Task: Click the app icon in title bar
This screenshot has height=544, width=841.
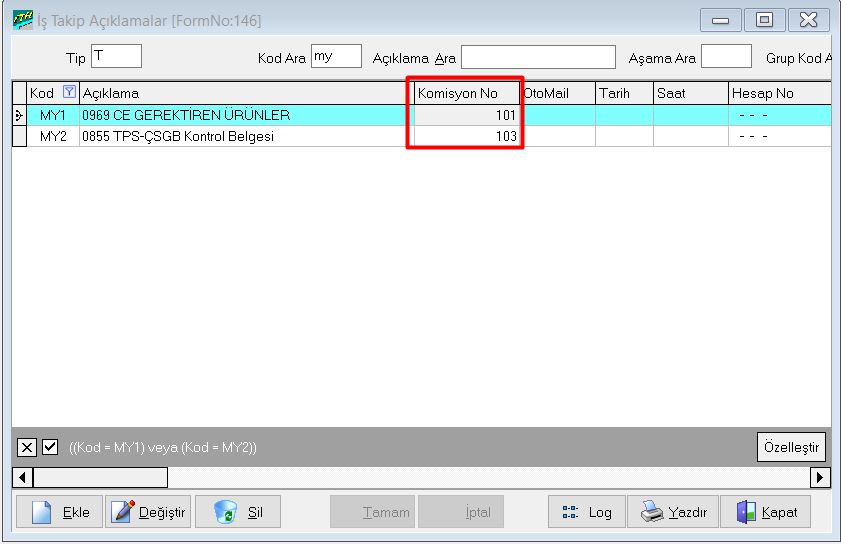Action: 22,20
